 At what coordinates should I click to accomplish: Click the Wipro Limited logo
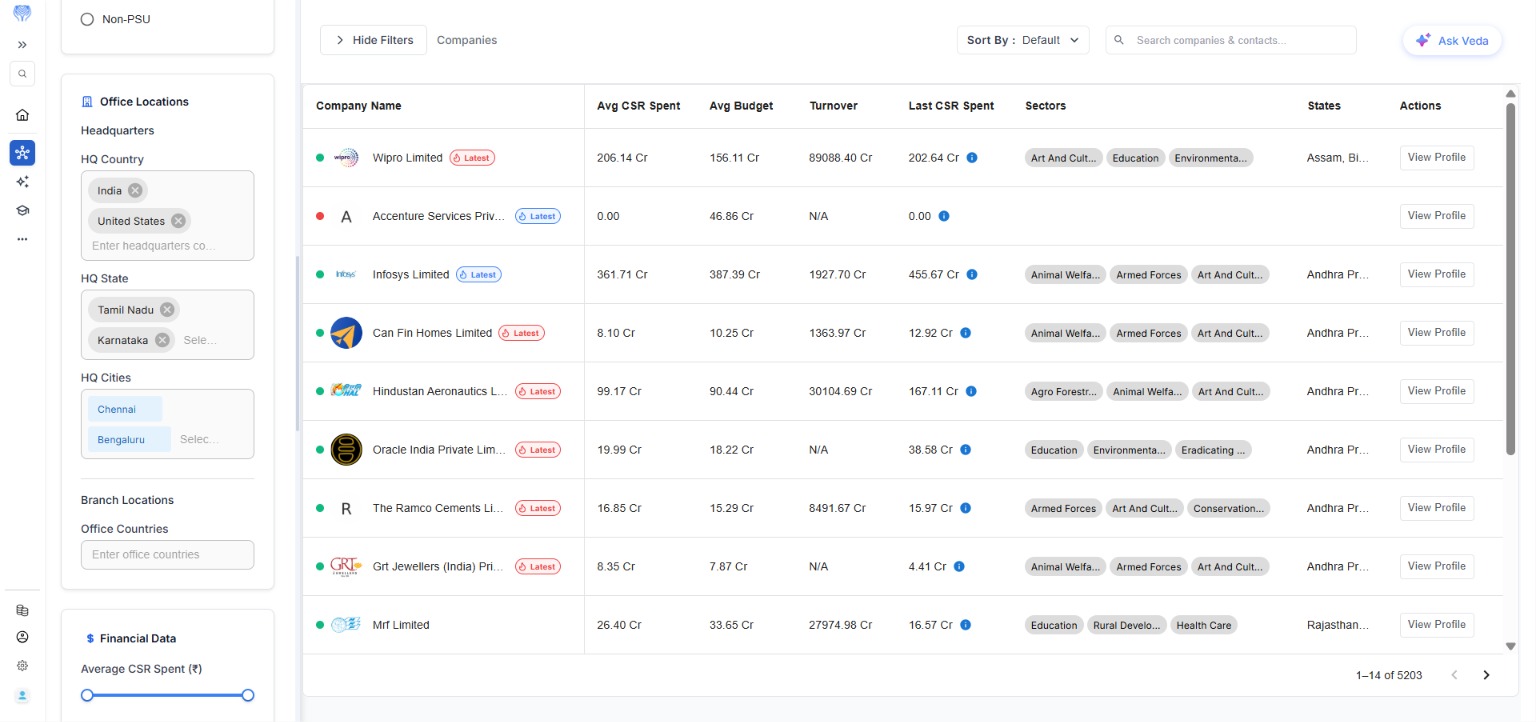tap(346, 158)
